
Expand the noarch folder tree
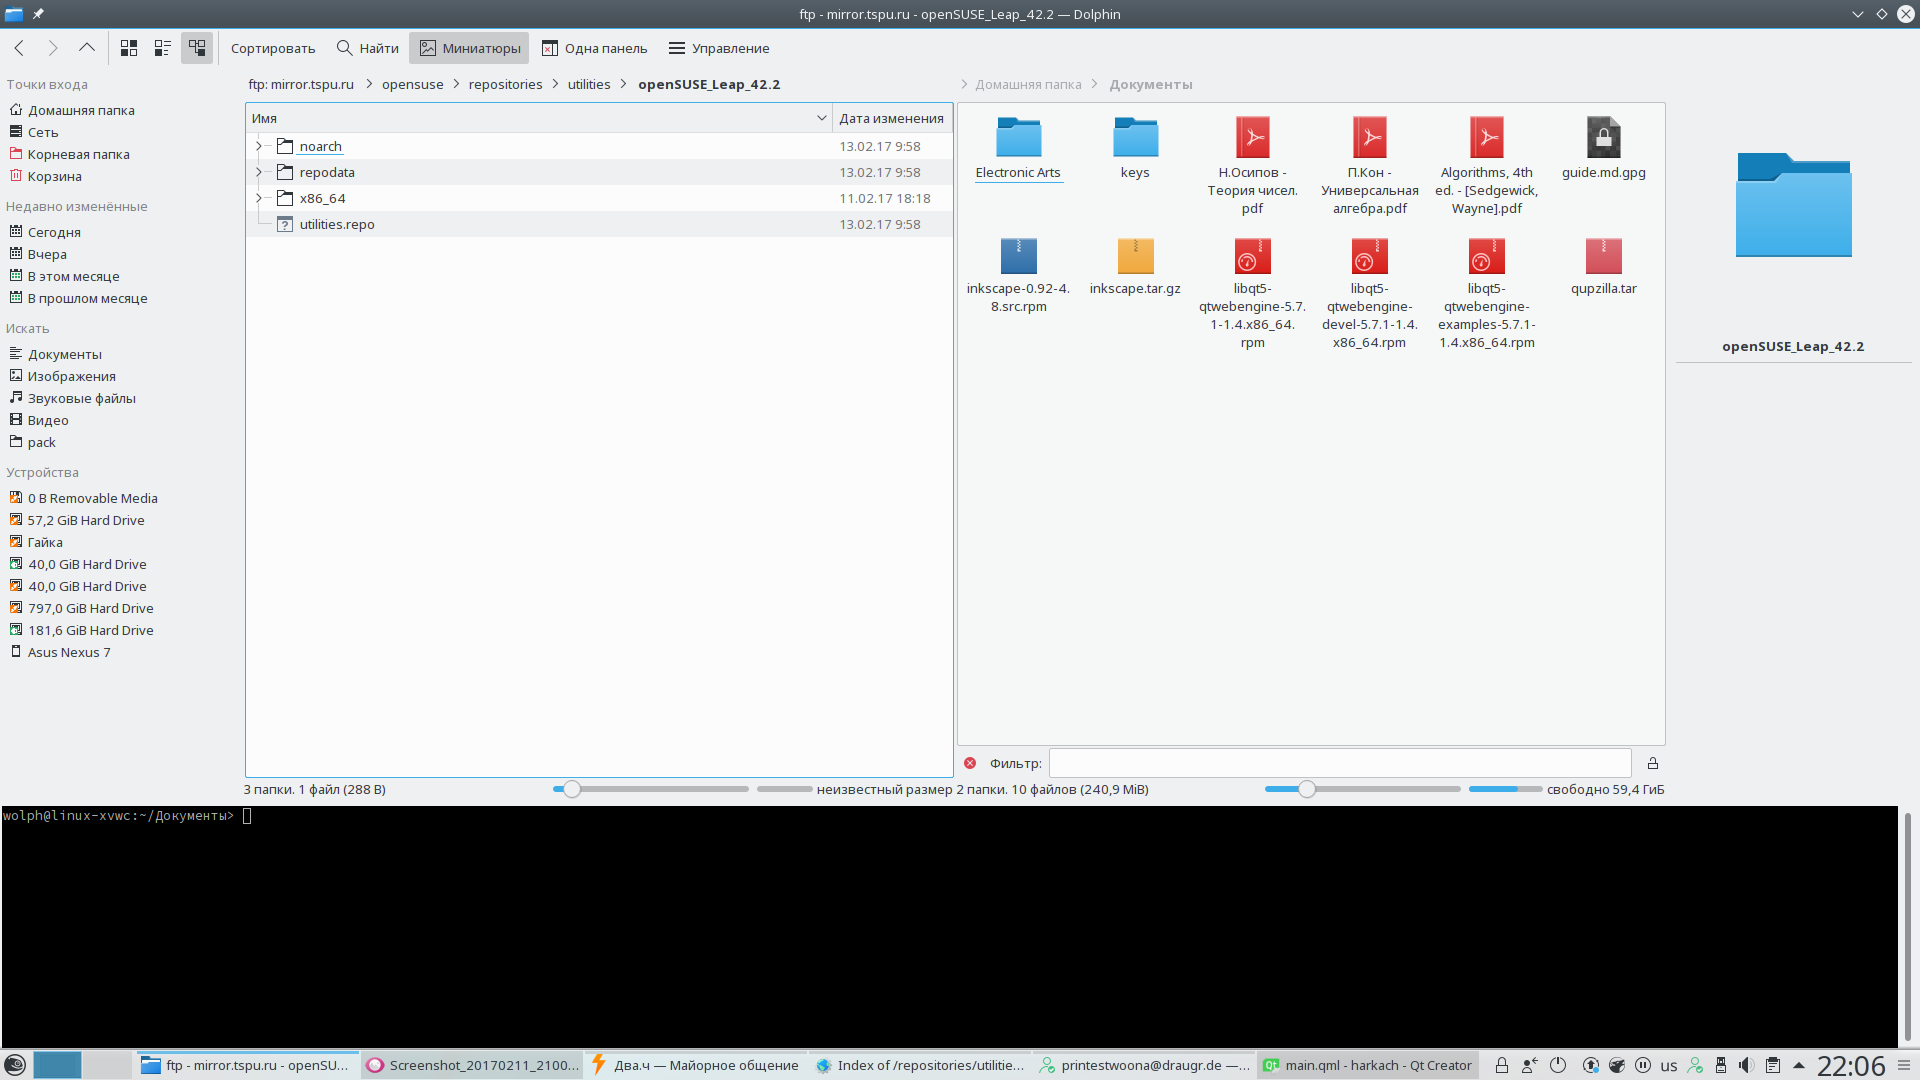[259, 146]
